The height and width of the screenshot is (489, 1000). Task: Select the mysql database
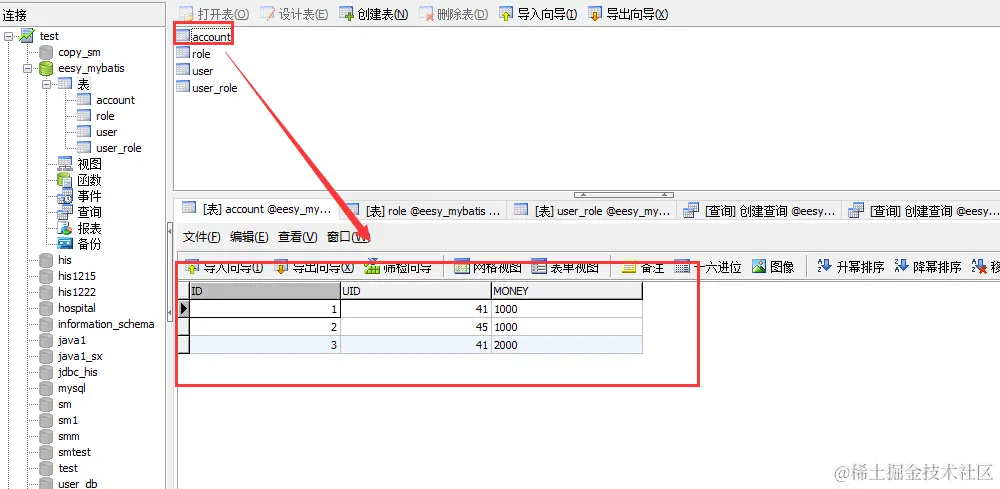62,388
